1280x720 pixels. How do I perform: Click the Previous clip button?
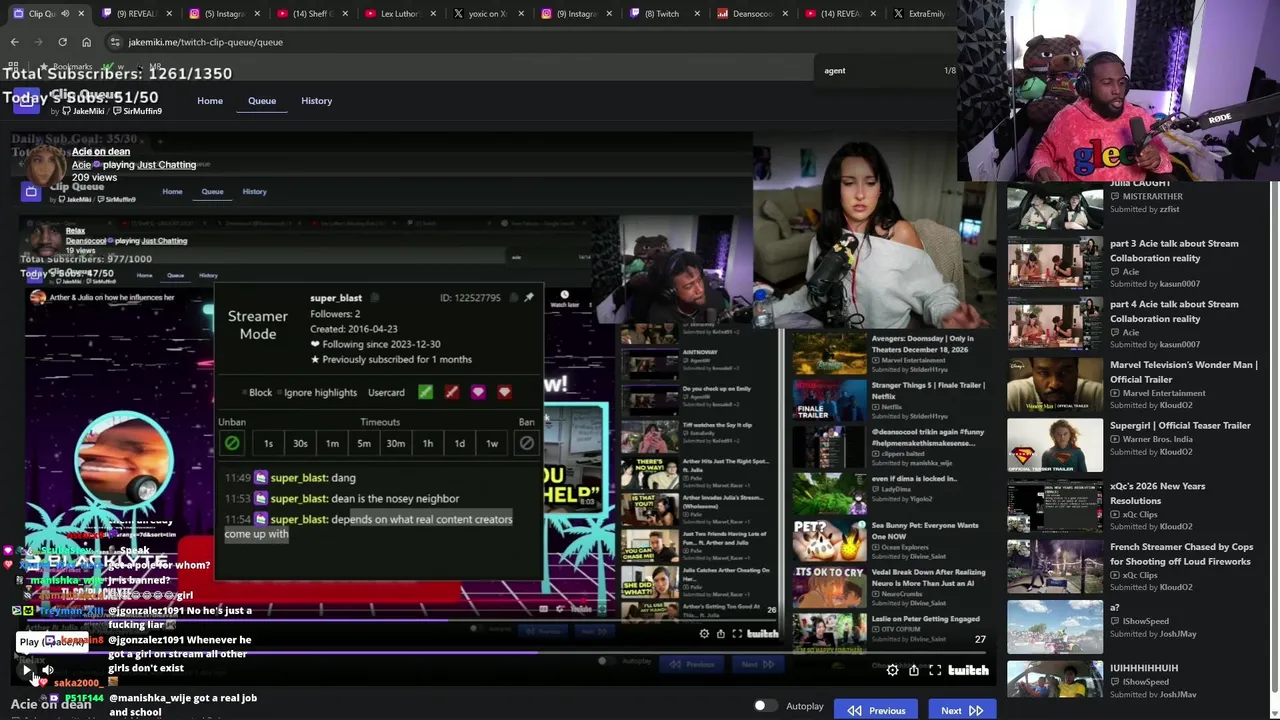coord(876,710)
